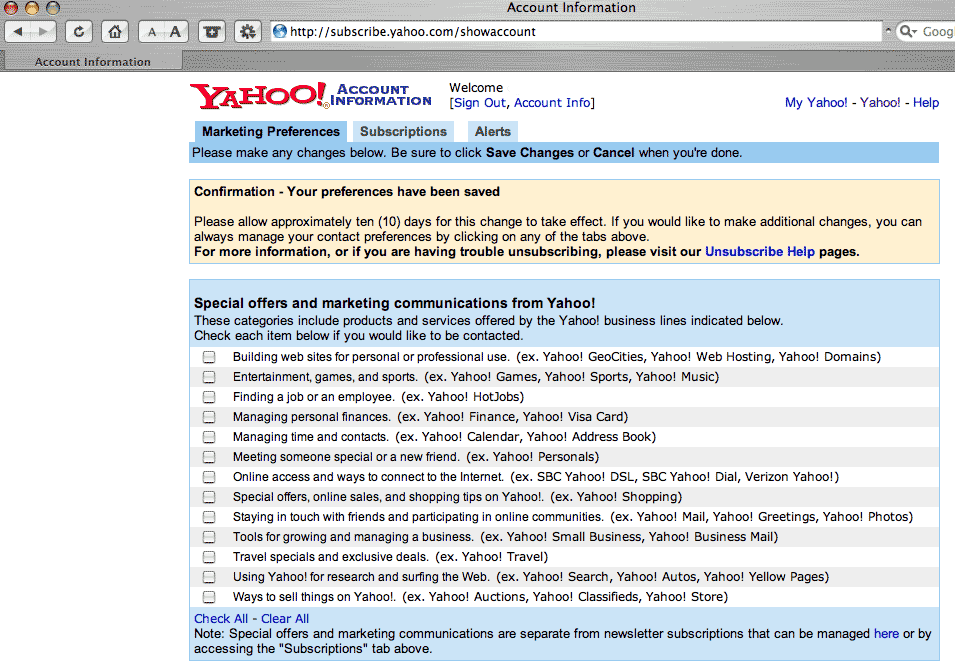Image resolution: width=955 pixels, height=666 pixels.
Task: Click the Clear All link
Action: pos(285,618)
